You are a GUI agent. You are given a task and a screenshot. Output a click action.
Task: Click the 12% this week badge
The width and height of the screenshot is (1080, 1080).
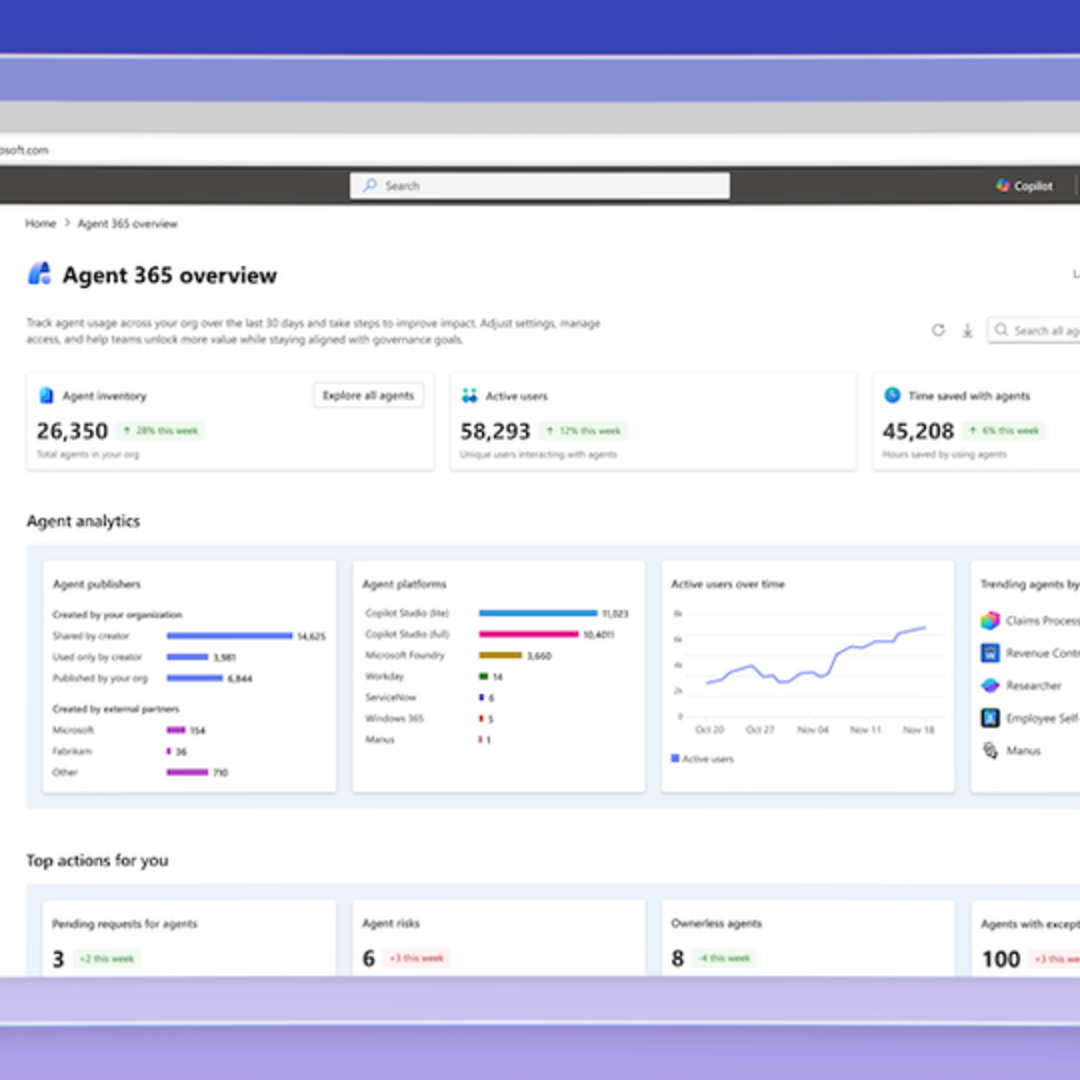point(583,430)
